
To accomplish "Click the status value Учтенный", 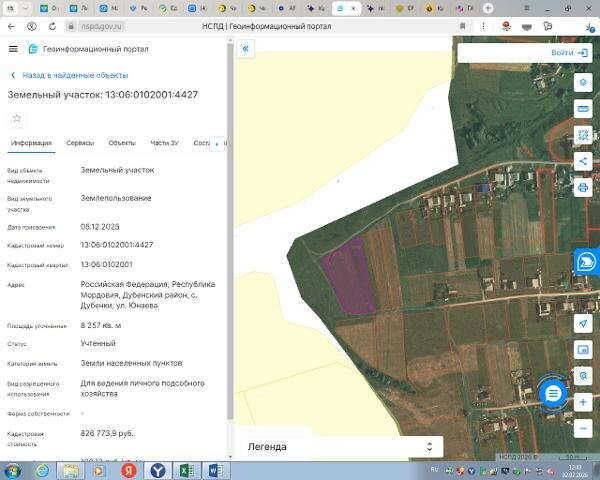I will (98, 343).
